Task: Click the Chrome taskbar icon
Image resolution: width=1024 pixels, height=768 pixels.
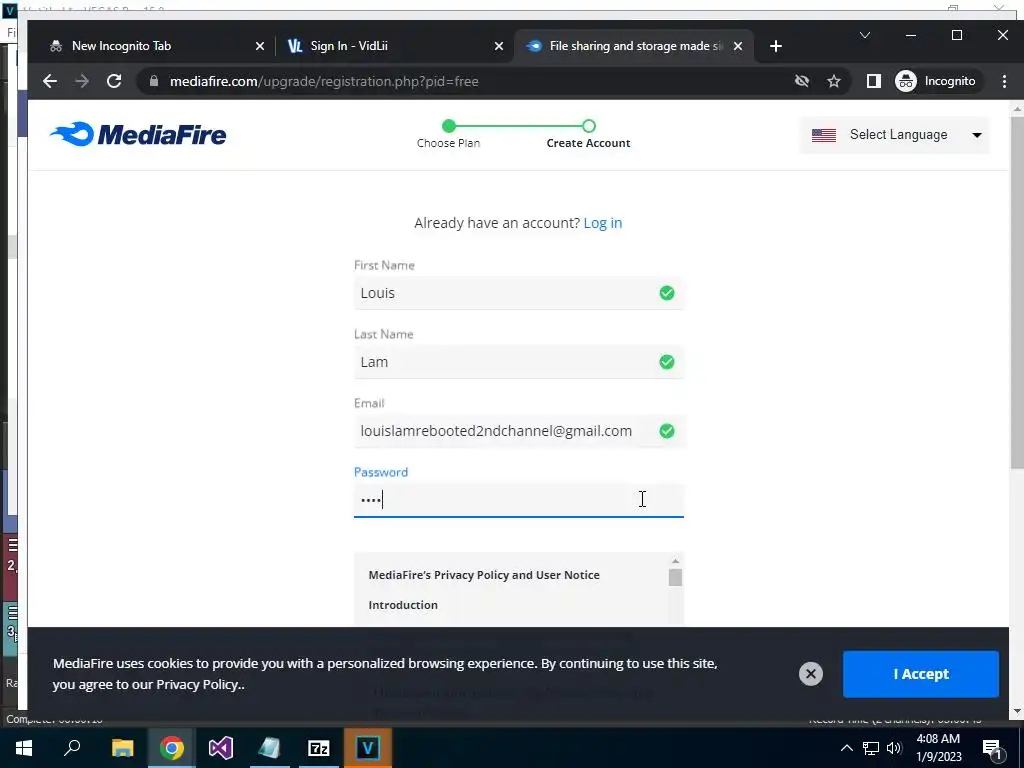Action: [172, 748]
